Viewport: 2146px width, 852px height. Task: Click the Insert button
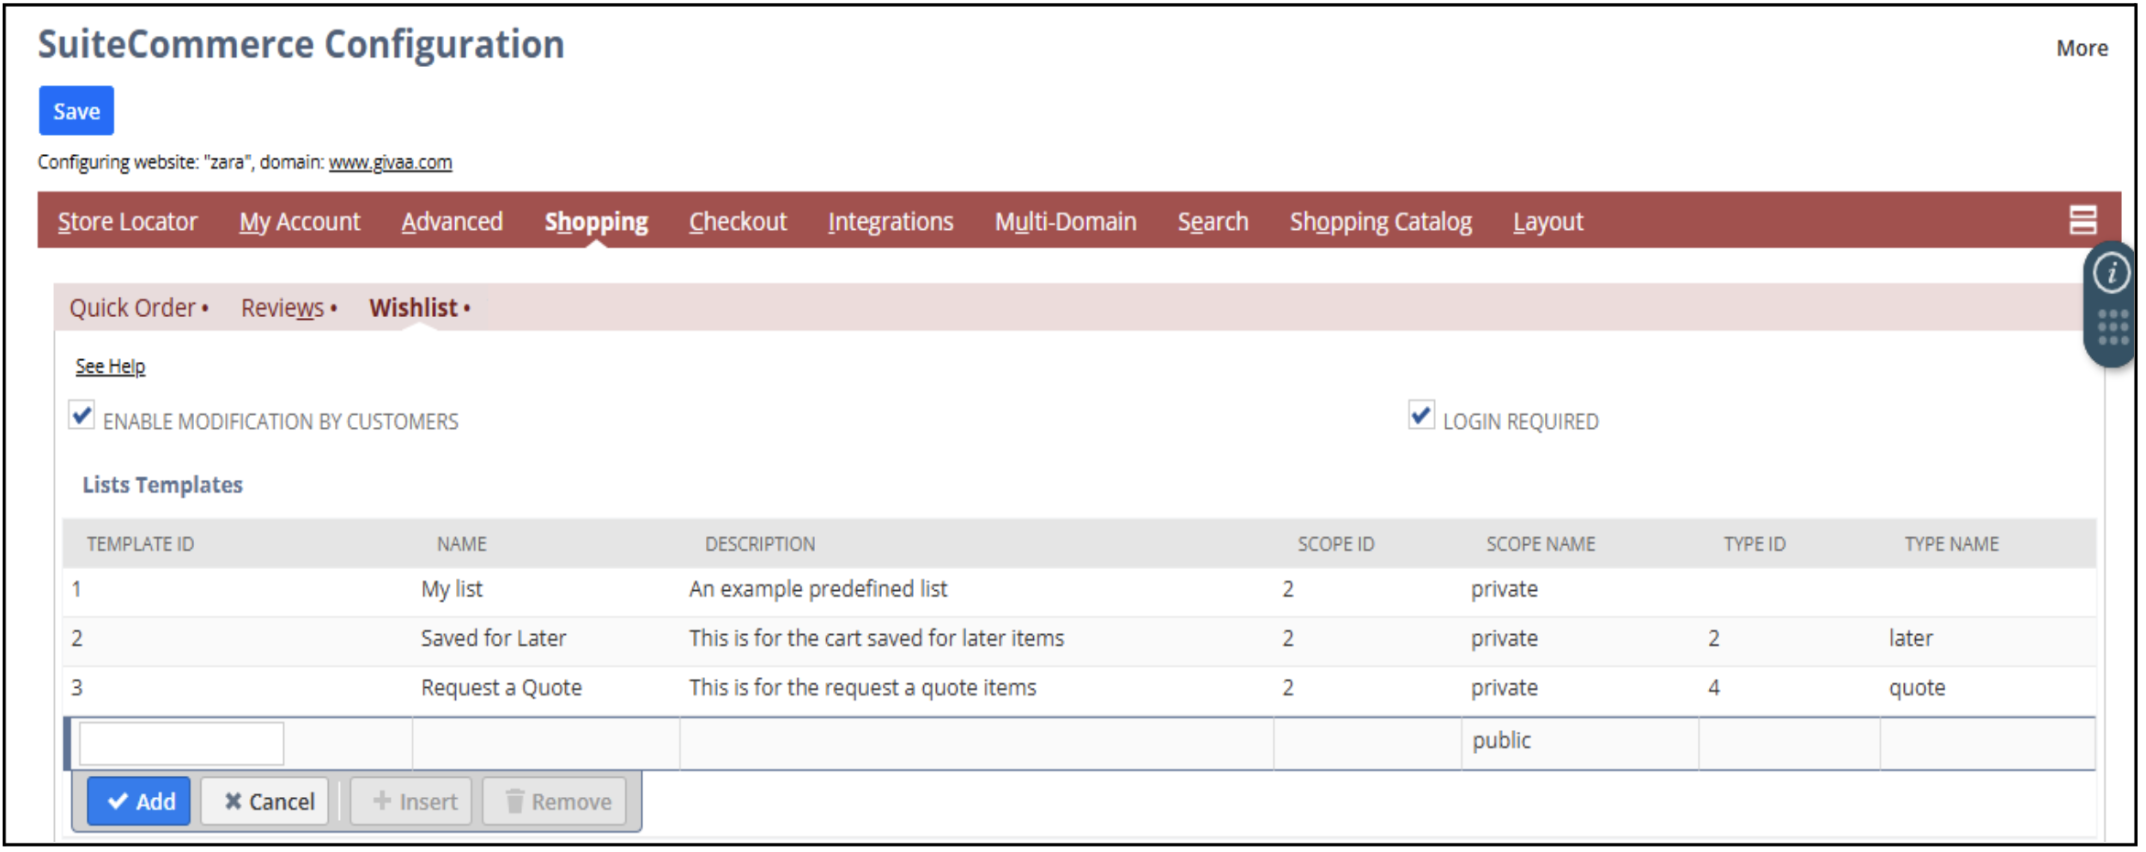point(411,802)
